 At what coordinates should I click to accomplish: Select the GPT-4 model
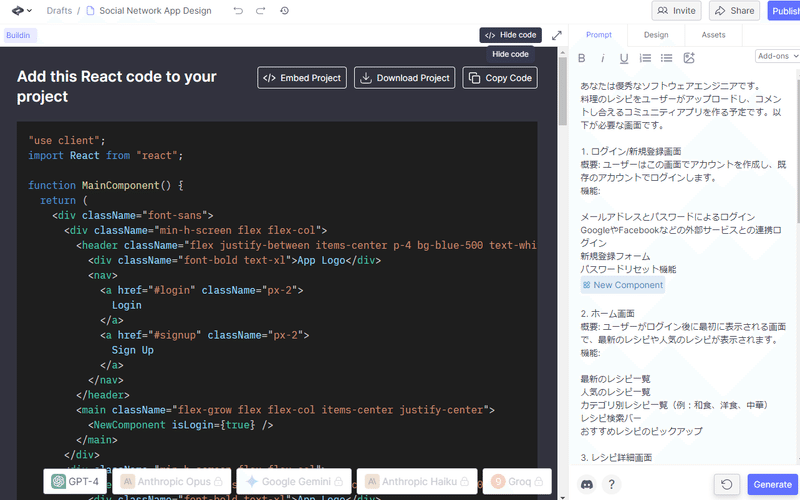(x=75, y=481)
